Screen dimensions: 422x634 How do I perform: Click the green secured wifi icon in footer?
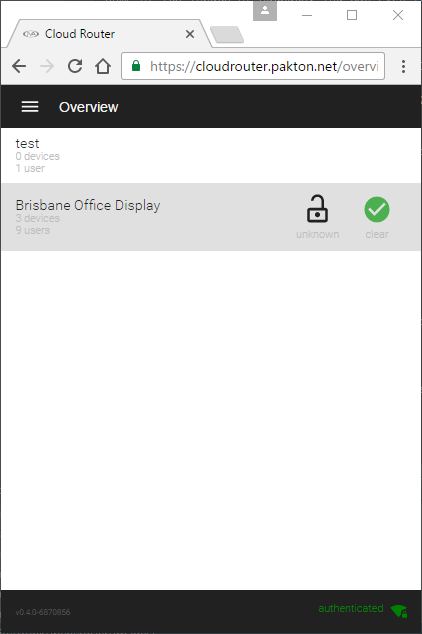point(399,611)
